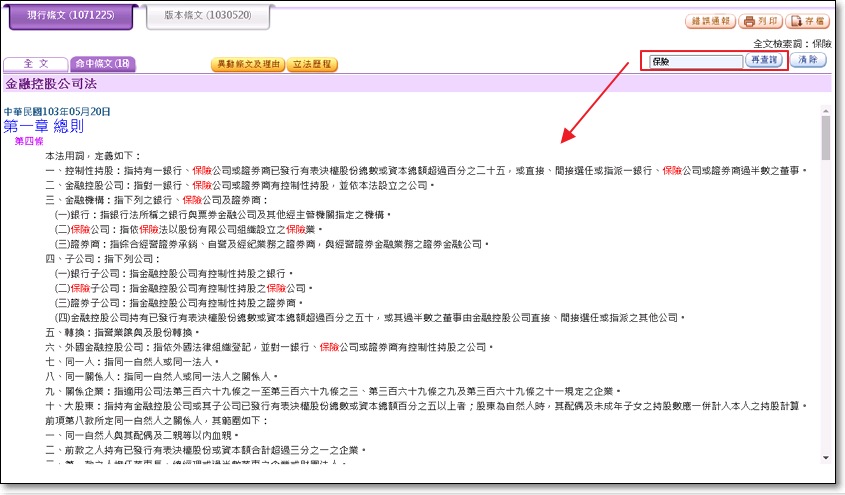
Task: Click highlighted 保險 in 控制性持股 definition line
Action: [x=202, y=171]
